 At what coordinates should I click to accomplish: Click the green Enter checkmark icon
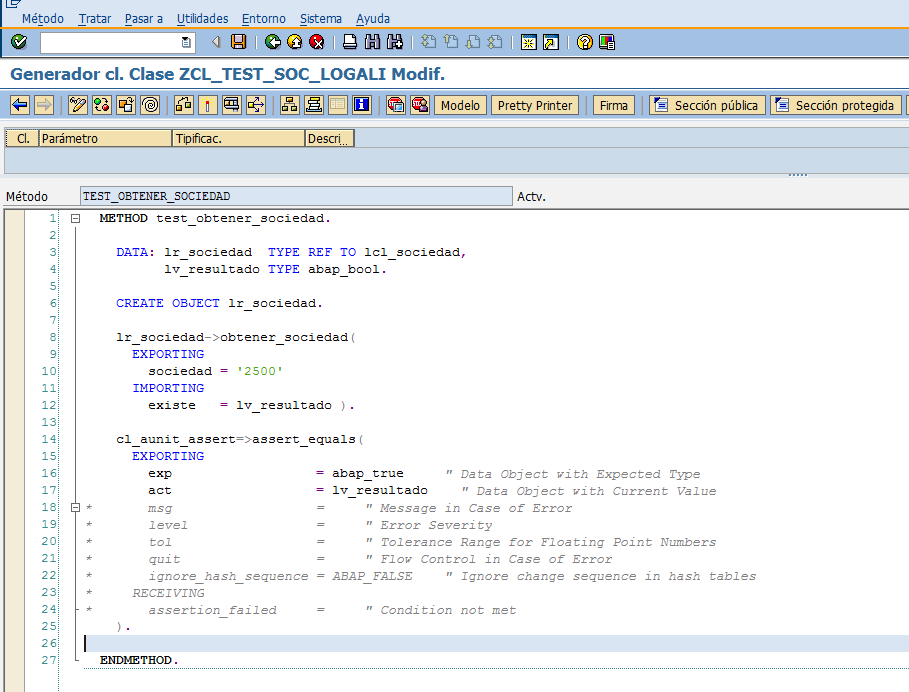19,42
